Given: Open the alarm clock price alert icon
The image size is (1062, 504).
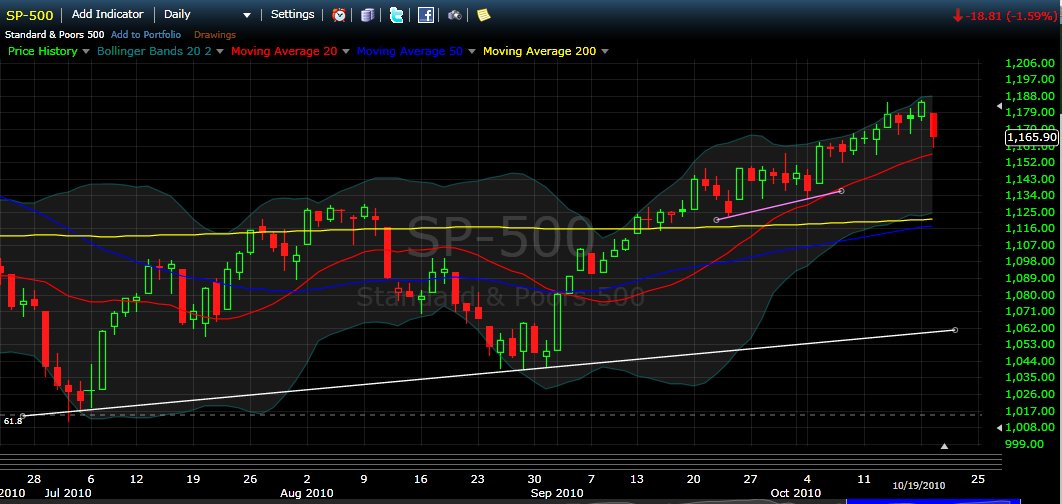Looking at the screenshot, I should pyautogui.click(x=339, y=14).
